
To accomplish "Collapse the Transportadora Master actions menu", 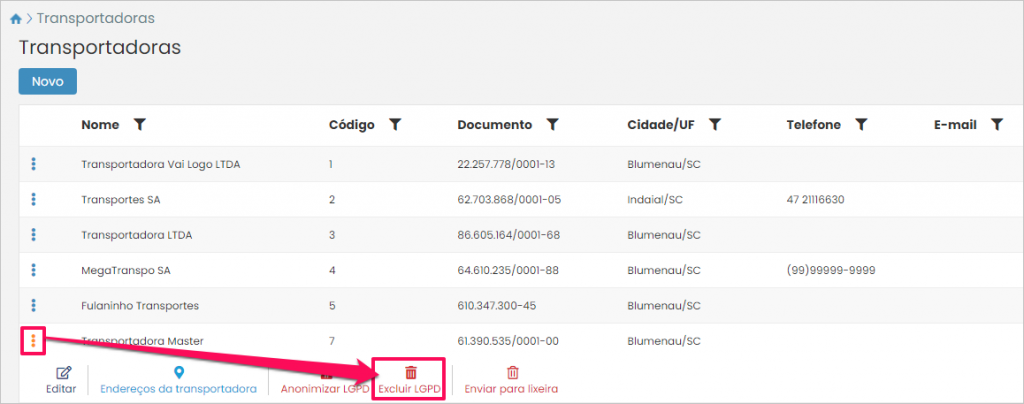I will coord(34,341).
